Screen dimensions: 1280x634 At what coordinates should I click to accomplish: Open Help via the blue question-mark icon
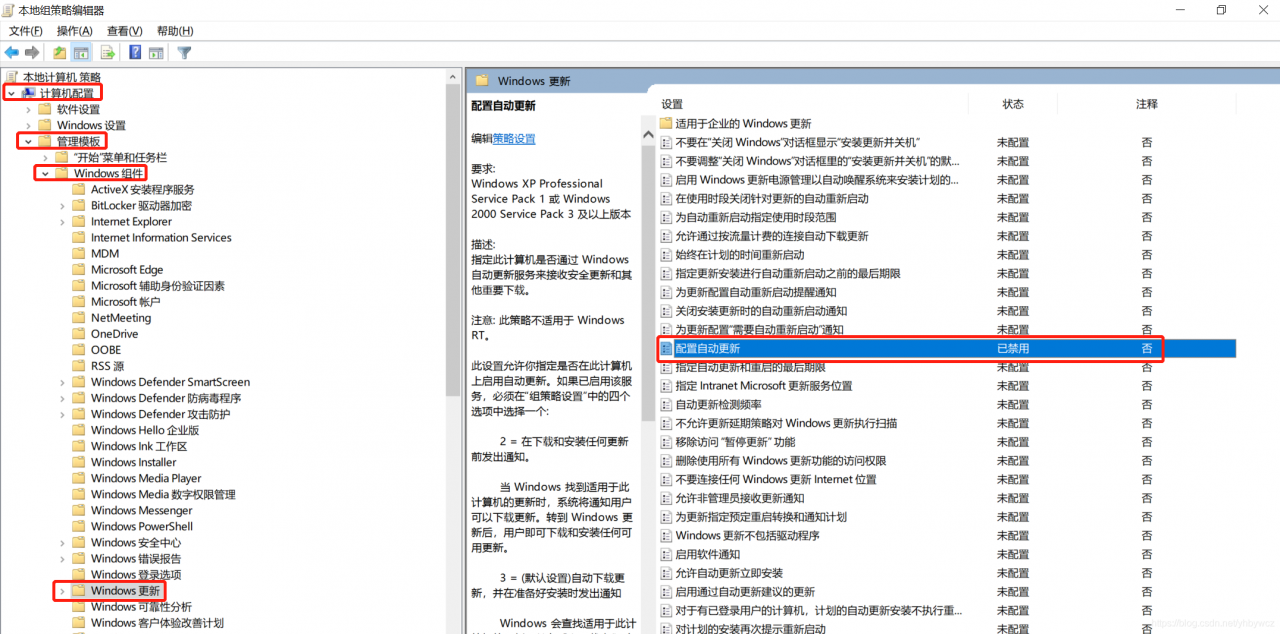[135, 53]
